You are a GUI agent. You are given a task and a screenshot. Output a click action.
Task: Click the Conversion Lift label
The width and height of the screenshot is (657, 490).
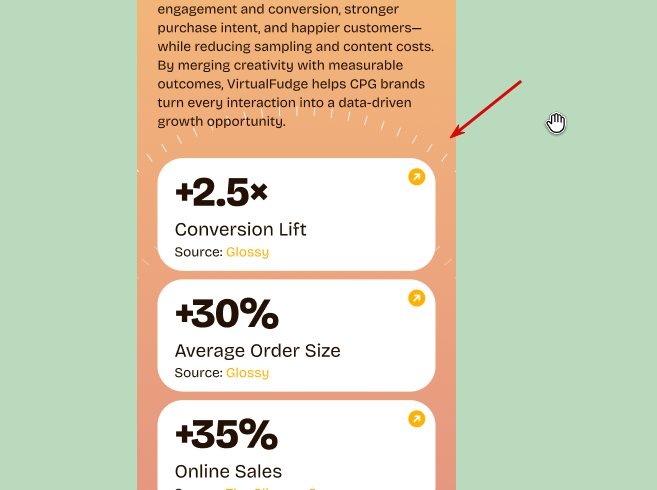pyautogui.click(x=241, y=229)
